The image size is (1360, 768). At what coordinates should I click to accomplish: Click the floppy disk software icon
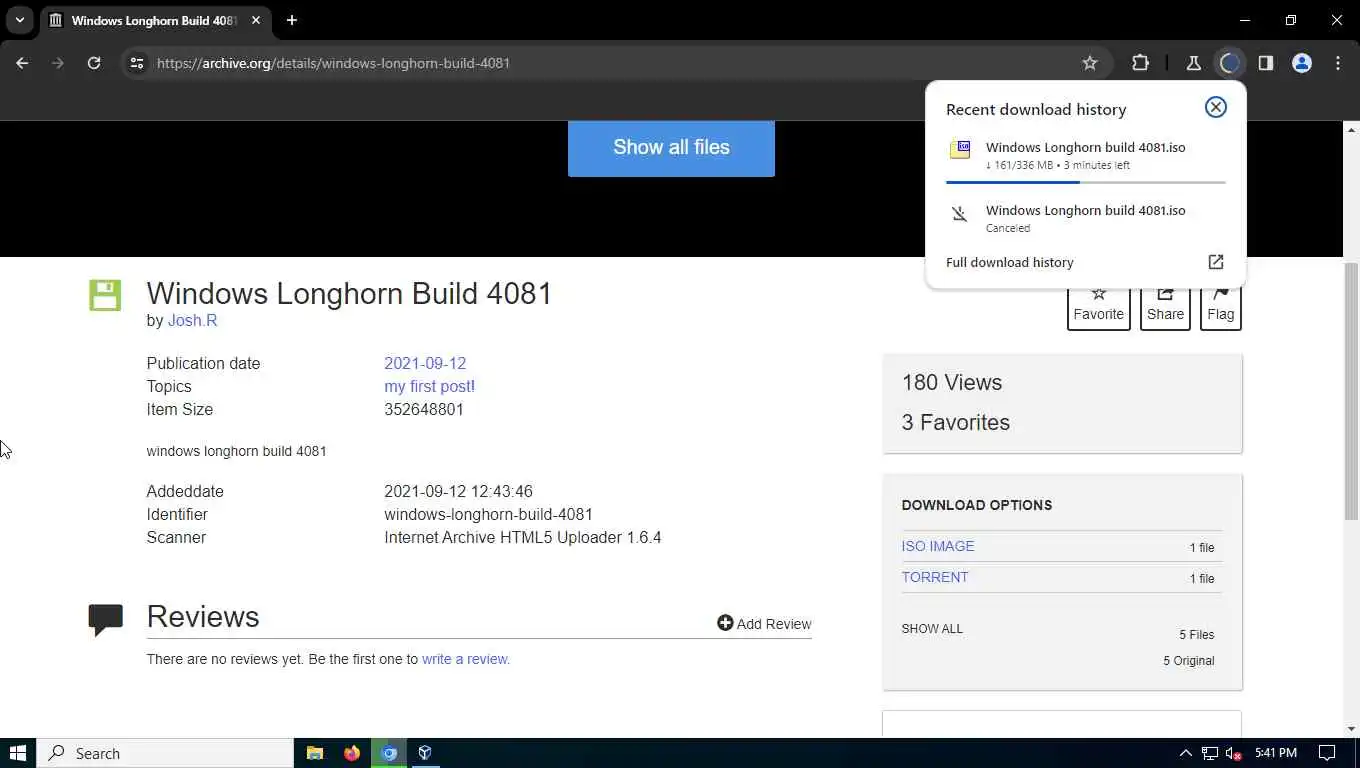105,295
